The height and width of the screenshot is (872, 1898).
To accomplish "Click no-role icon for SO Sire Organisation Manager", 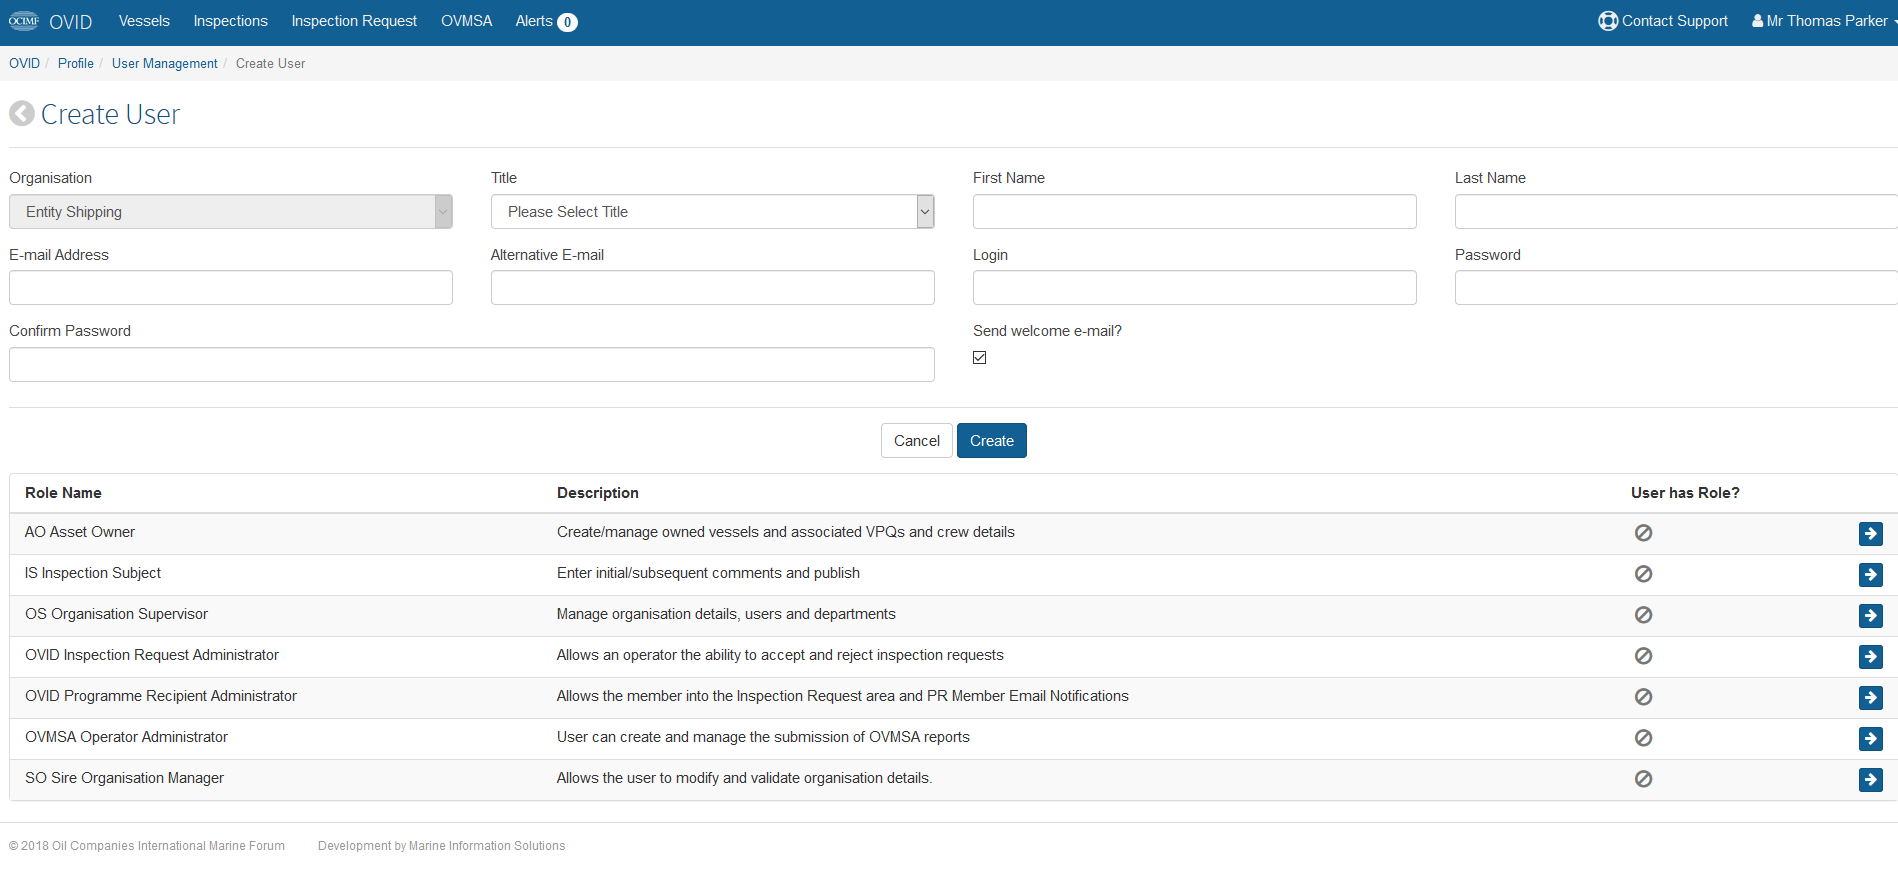I will point(1643,779).
